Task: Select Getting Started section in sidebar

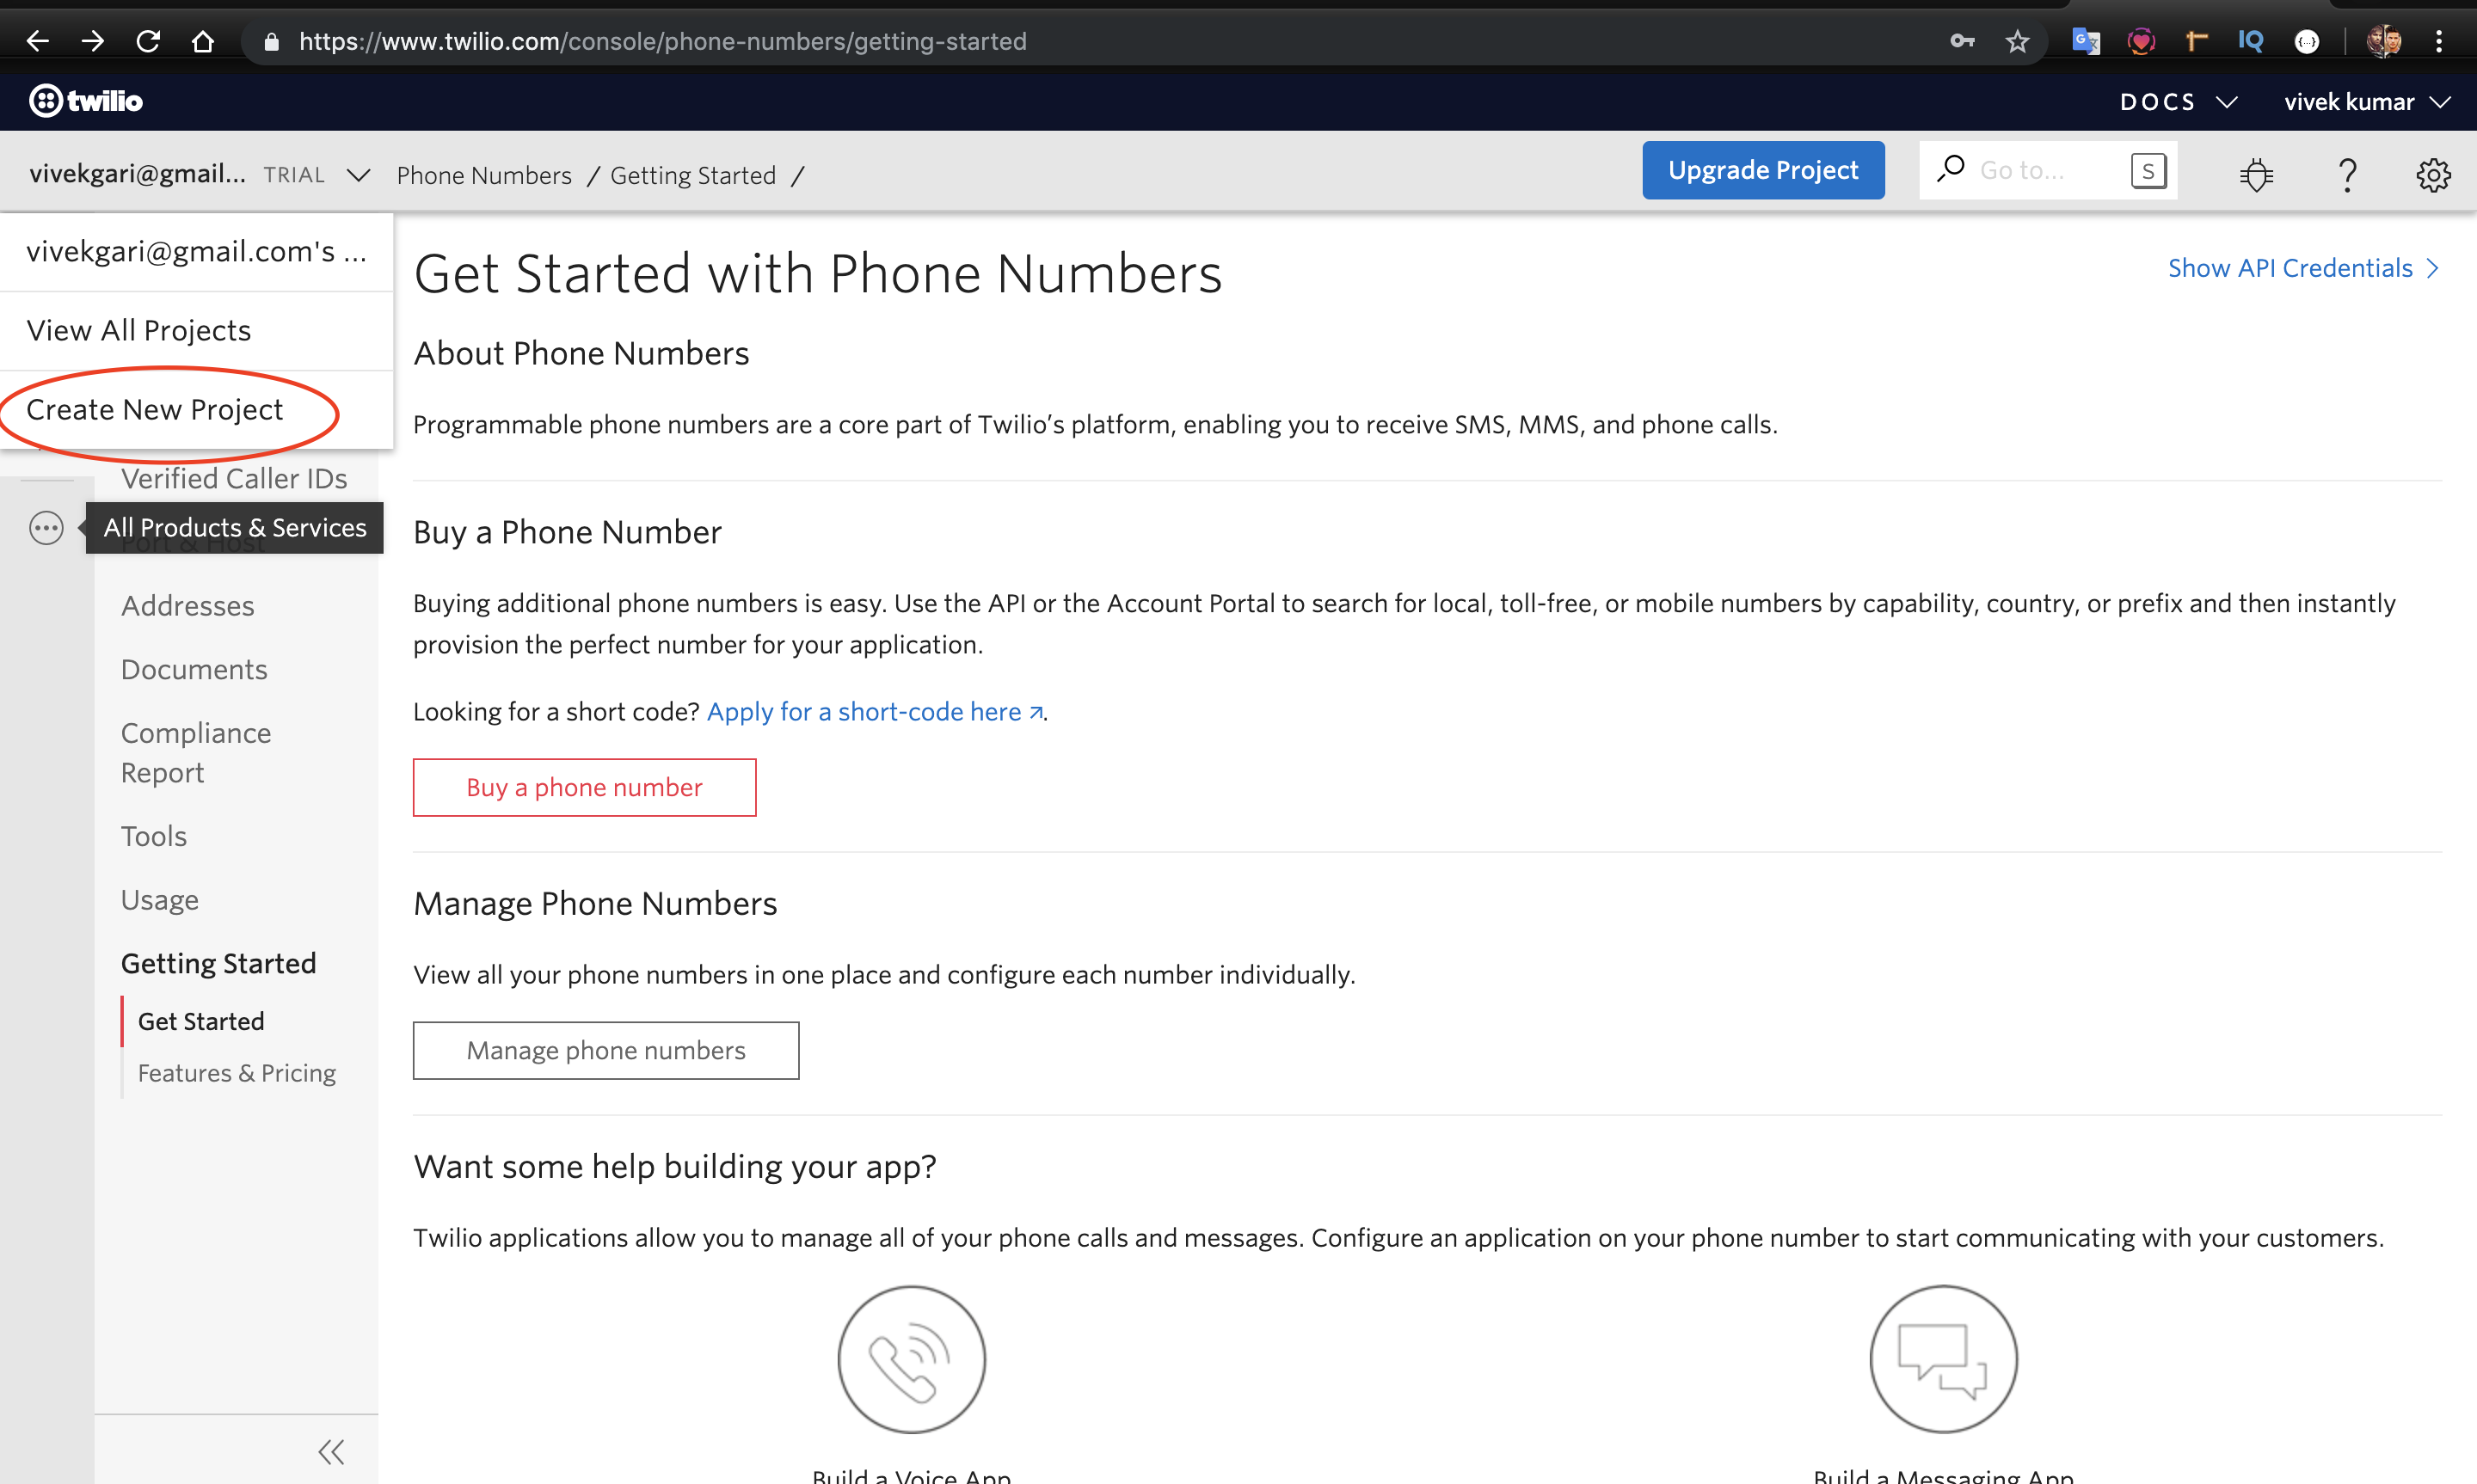Action: (219, 963)
